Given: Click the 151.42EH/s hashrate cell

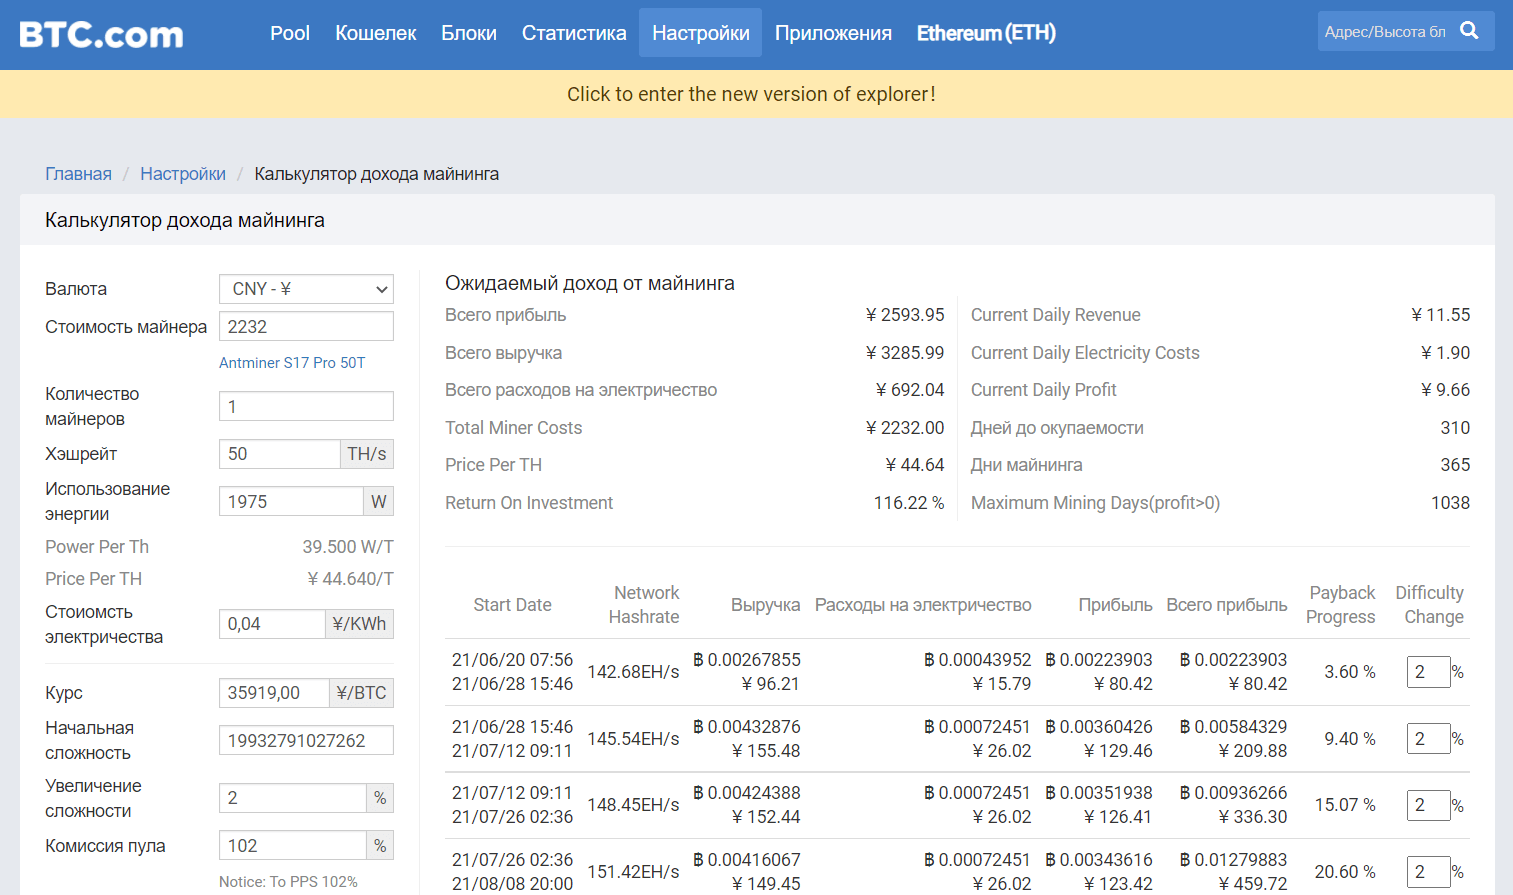Looking at the screenshot, I should click(633, 872).
